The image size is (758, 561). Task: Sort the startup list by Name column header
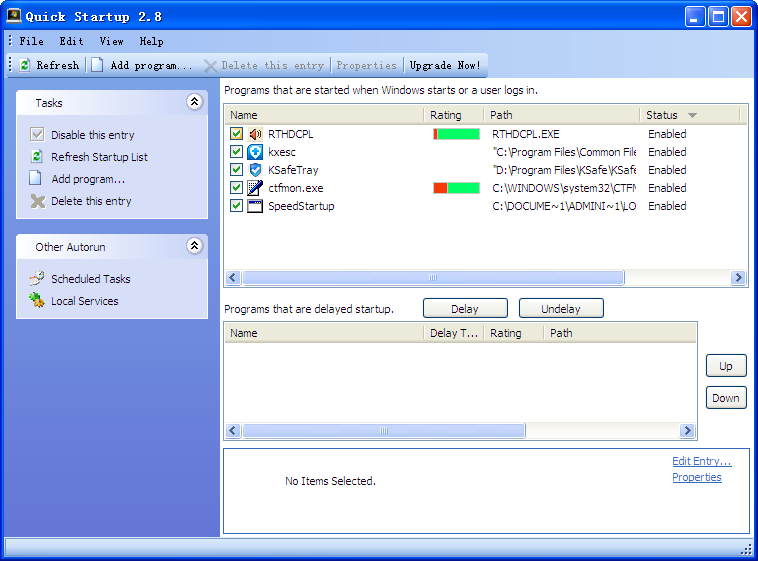(324, 115)
